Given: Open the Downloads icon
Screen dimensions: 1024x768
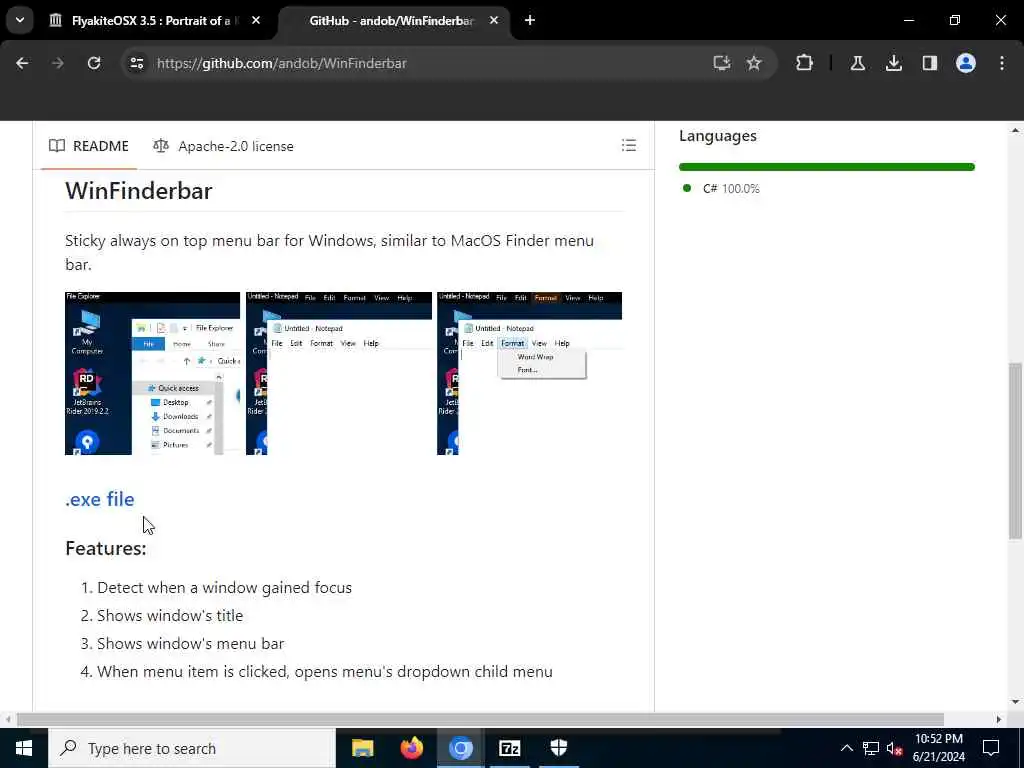Looking at the screenshot, I should tap(894, 63).
